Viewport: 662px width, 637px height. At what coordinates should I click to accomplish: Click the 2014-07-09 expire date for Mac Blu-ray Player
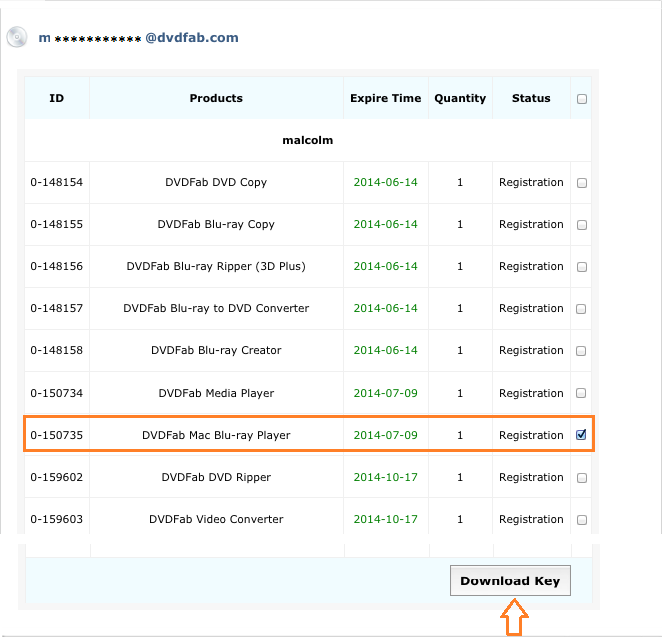pyautogui.click(x=385, y=435)
